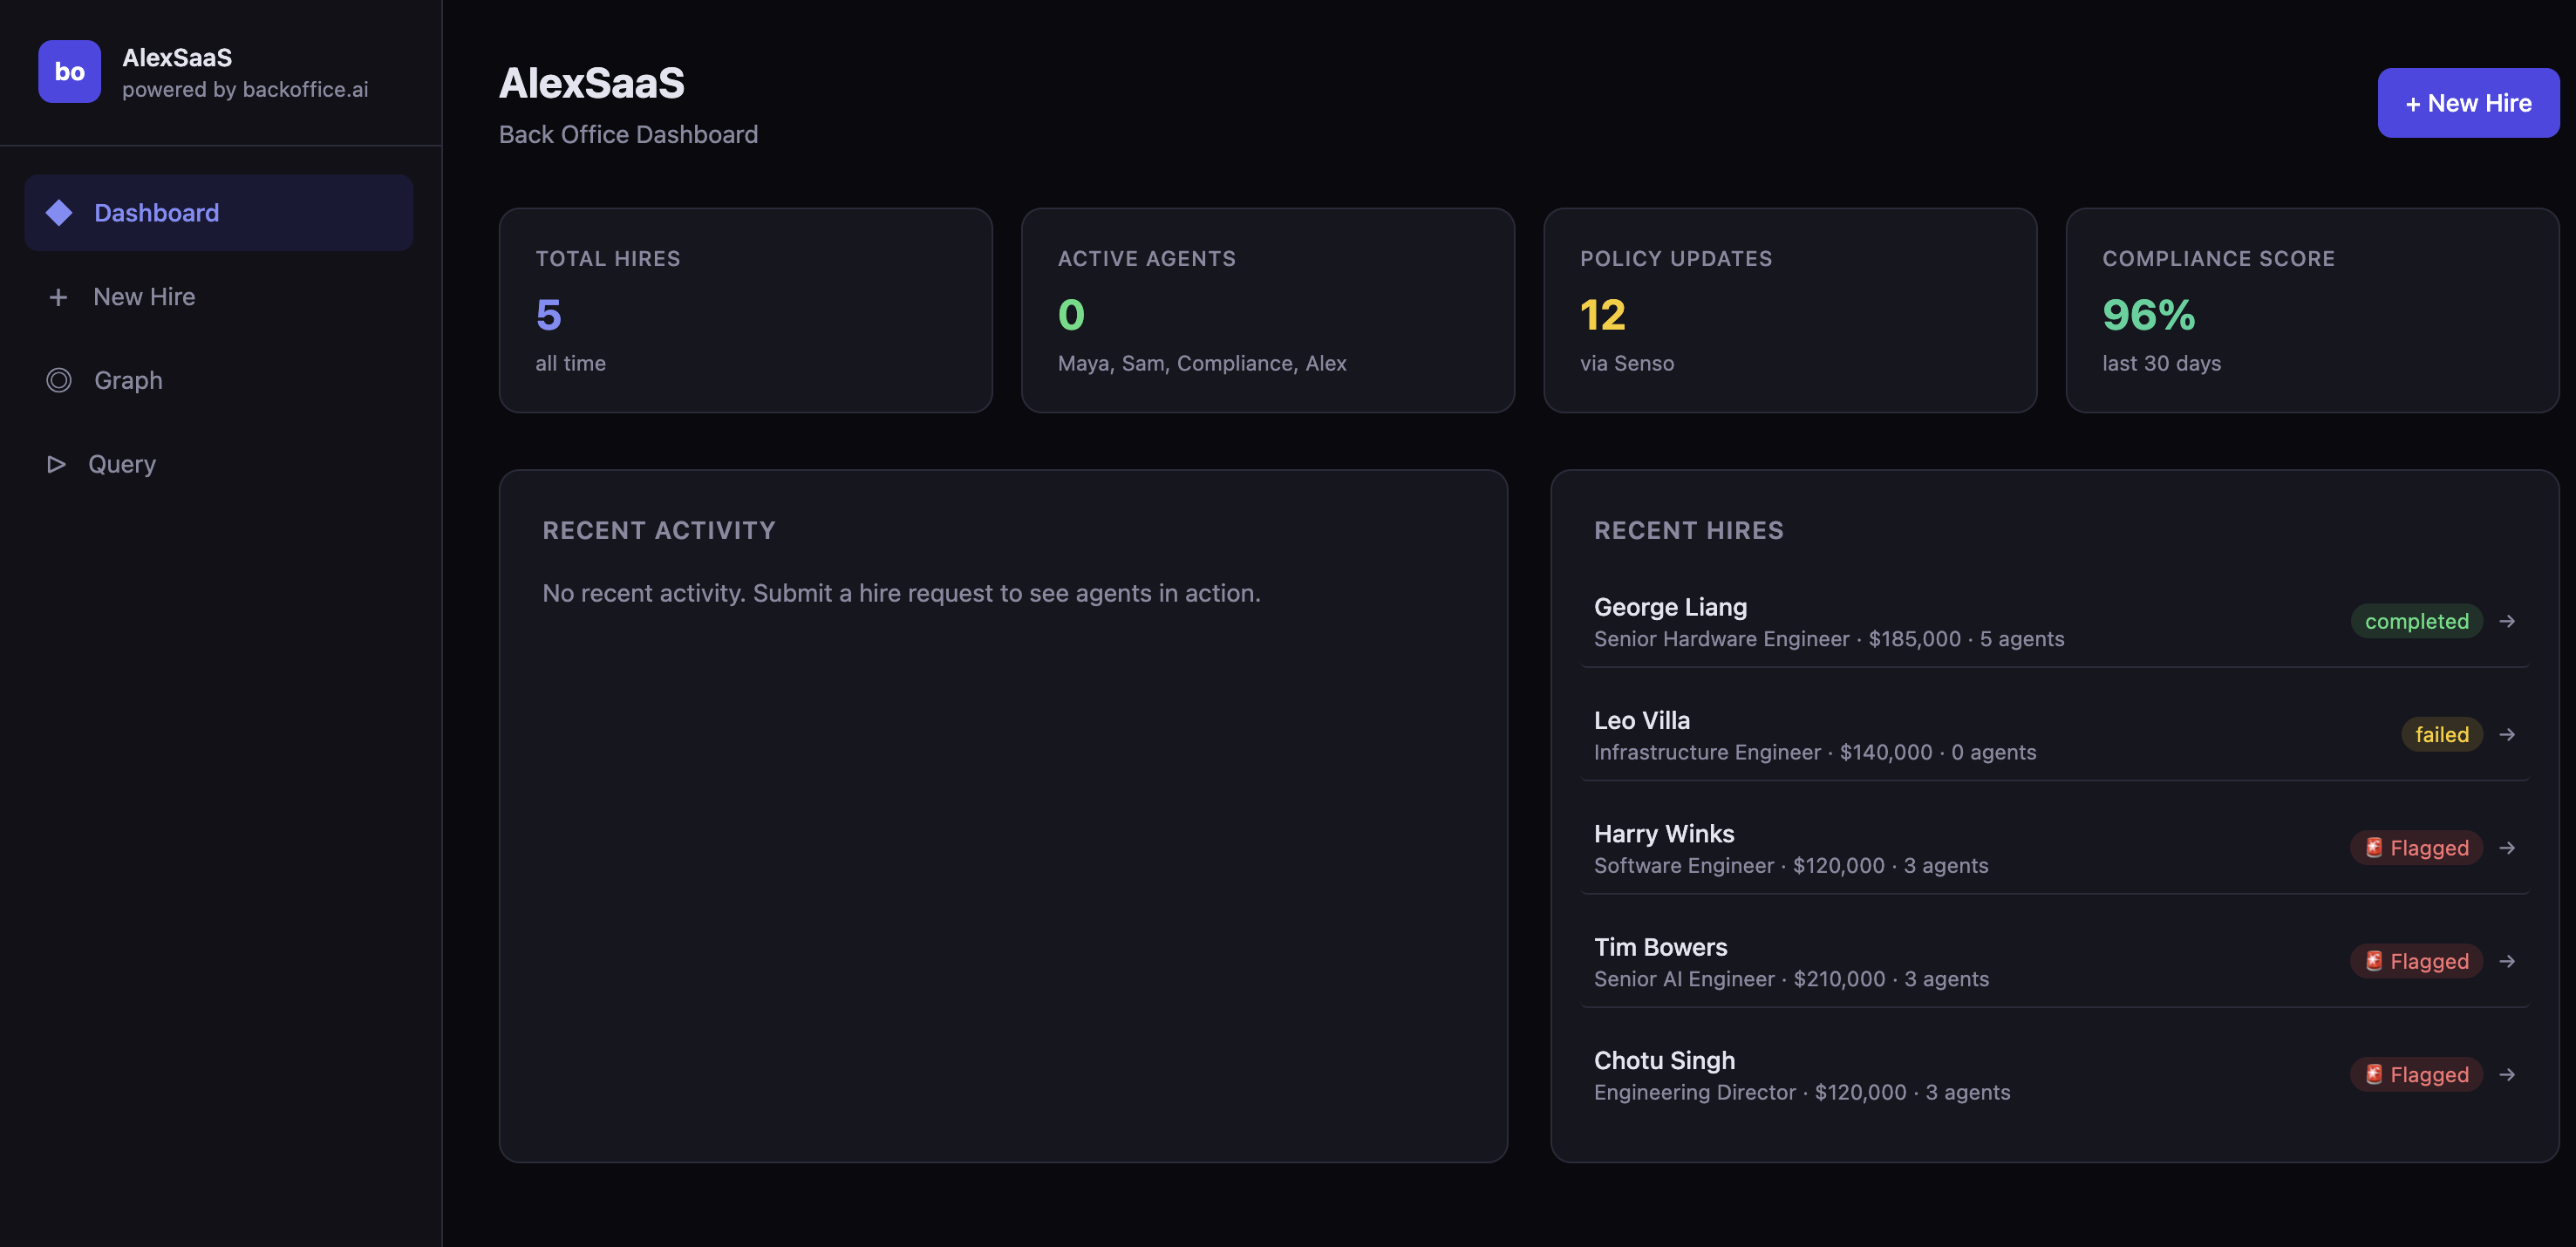Open the Total Hires stat card
Image resolution: width=2576 pixels, height=1247 pixels.
pos(745,310)
